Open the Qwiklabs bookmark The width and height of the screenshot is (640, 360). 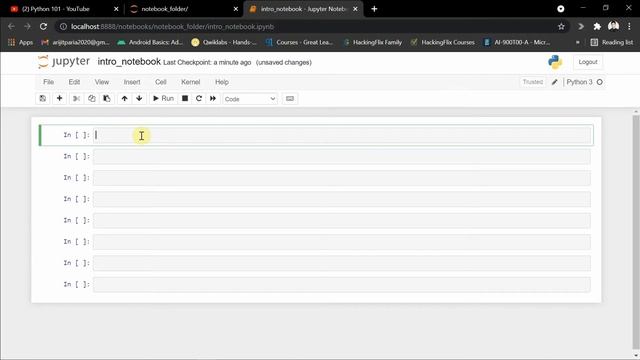[224, 42]
